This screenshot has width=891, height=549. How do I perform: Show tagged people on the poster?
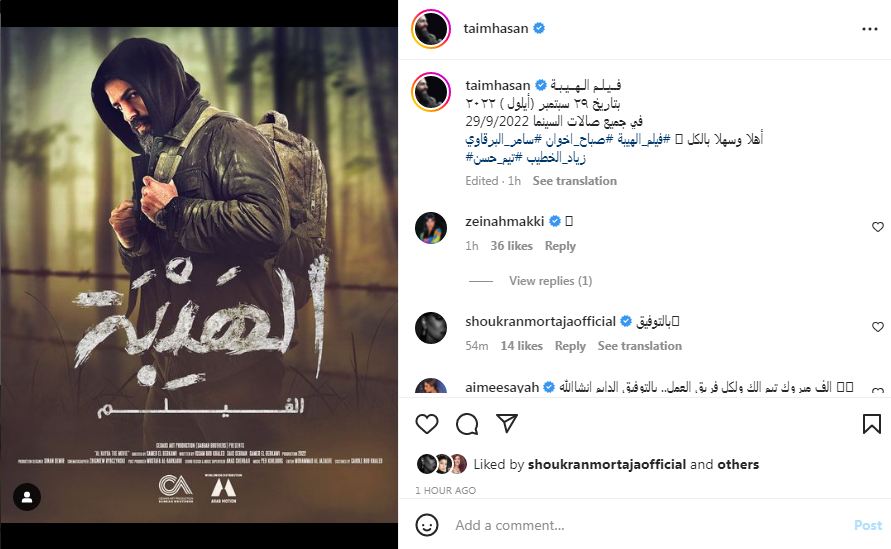click(27, 497)
